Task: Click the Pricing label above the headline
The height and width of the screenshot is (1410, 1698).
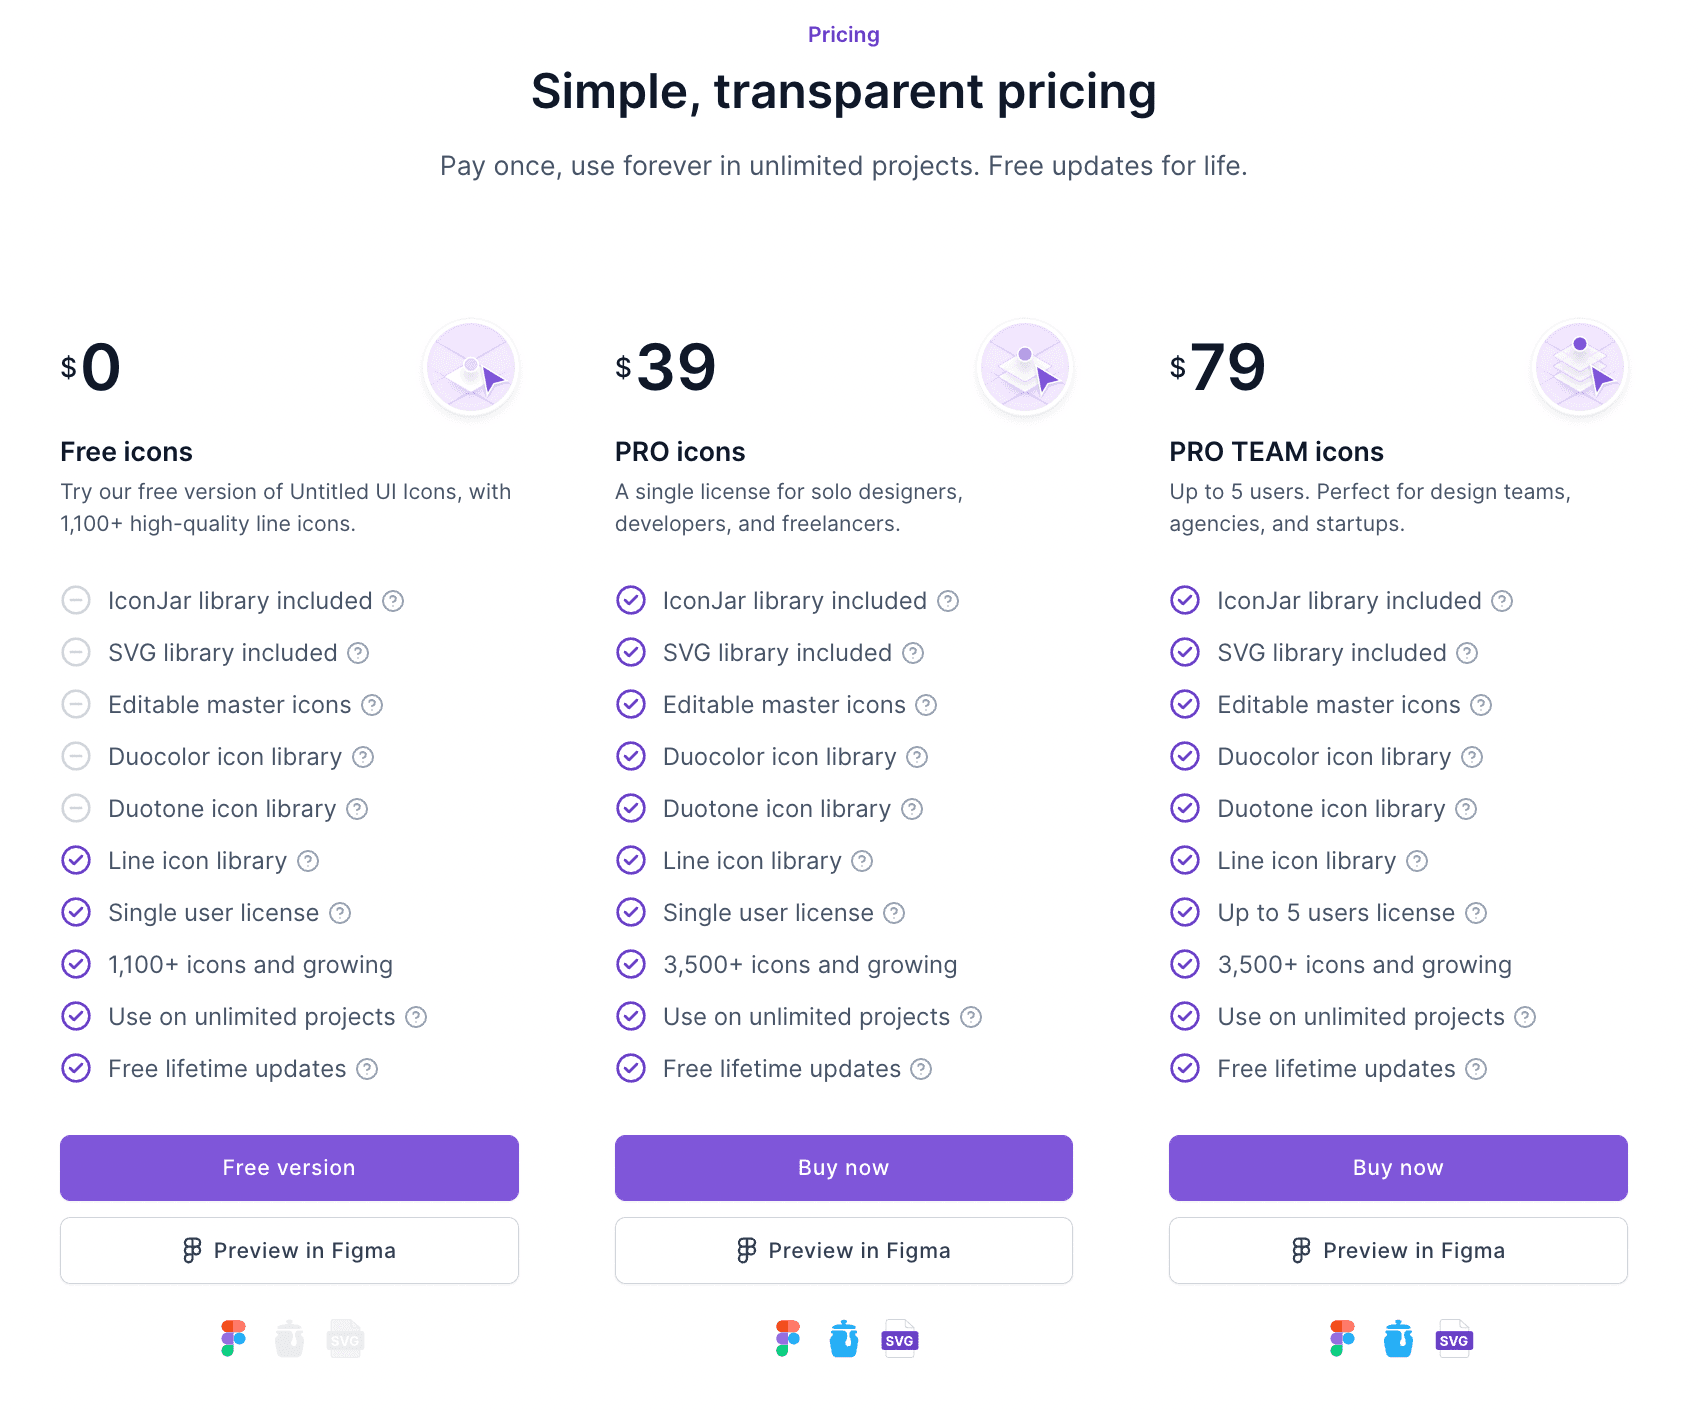Action: 843,35
